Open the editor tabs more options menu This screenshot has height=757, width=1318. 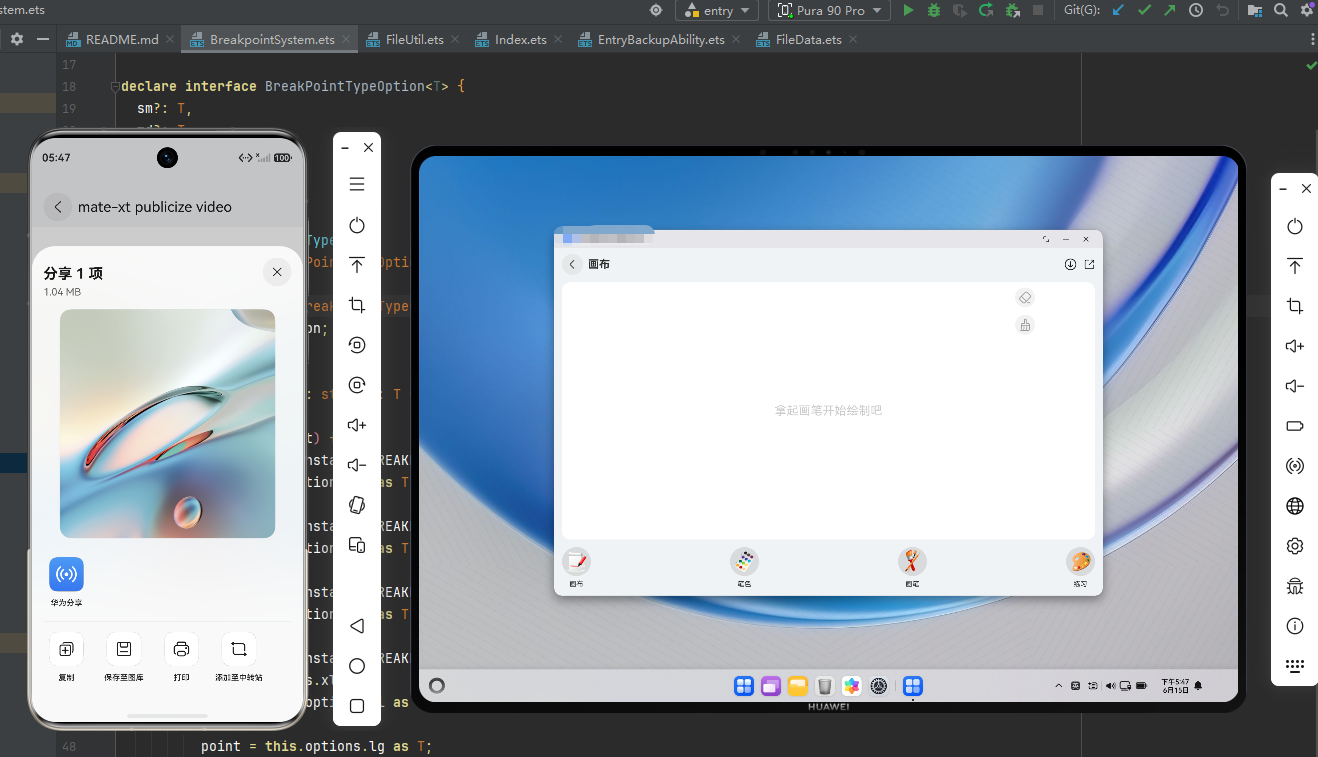point(1312,40)
